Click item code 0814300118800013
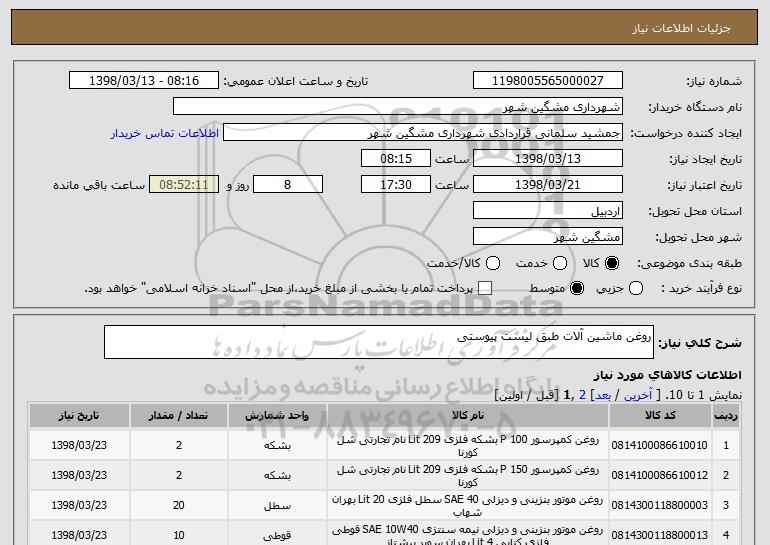Image resolution: width=770 pixels, height=545 pixels. click(660, 535)
